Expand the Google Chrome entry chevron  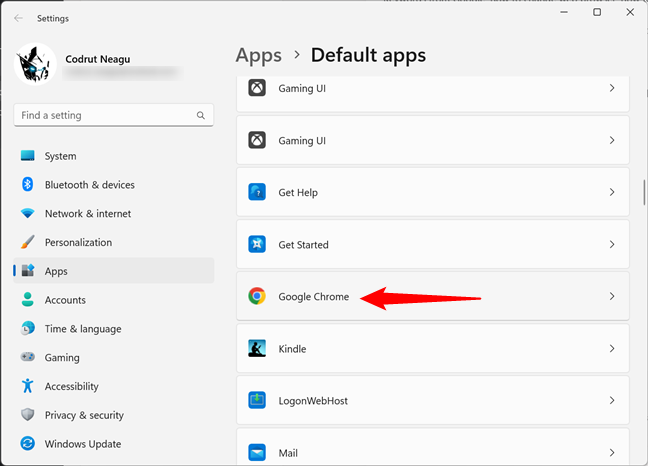(611, 297)
